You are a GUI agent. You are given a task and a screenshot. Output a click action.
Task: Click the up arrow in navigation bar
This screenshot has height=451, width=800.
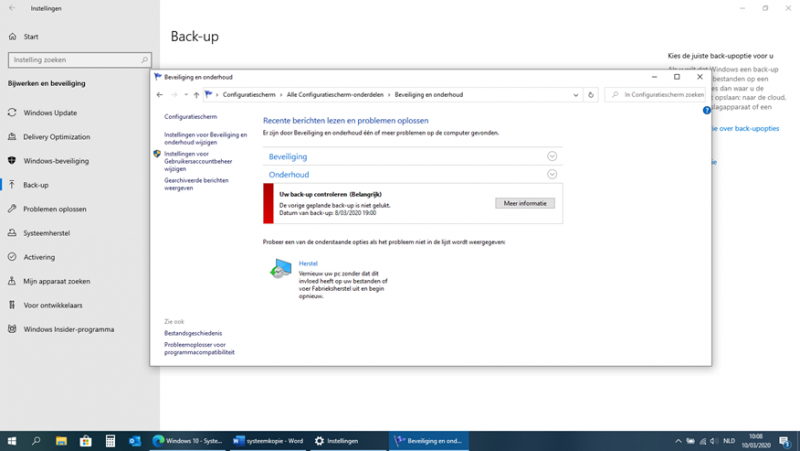tap(196, 95)
